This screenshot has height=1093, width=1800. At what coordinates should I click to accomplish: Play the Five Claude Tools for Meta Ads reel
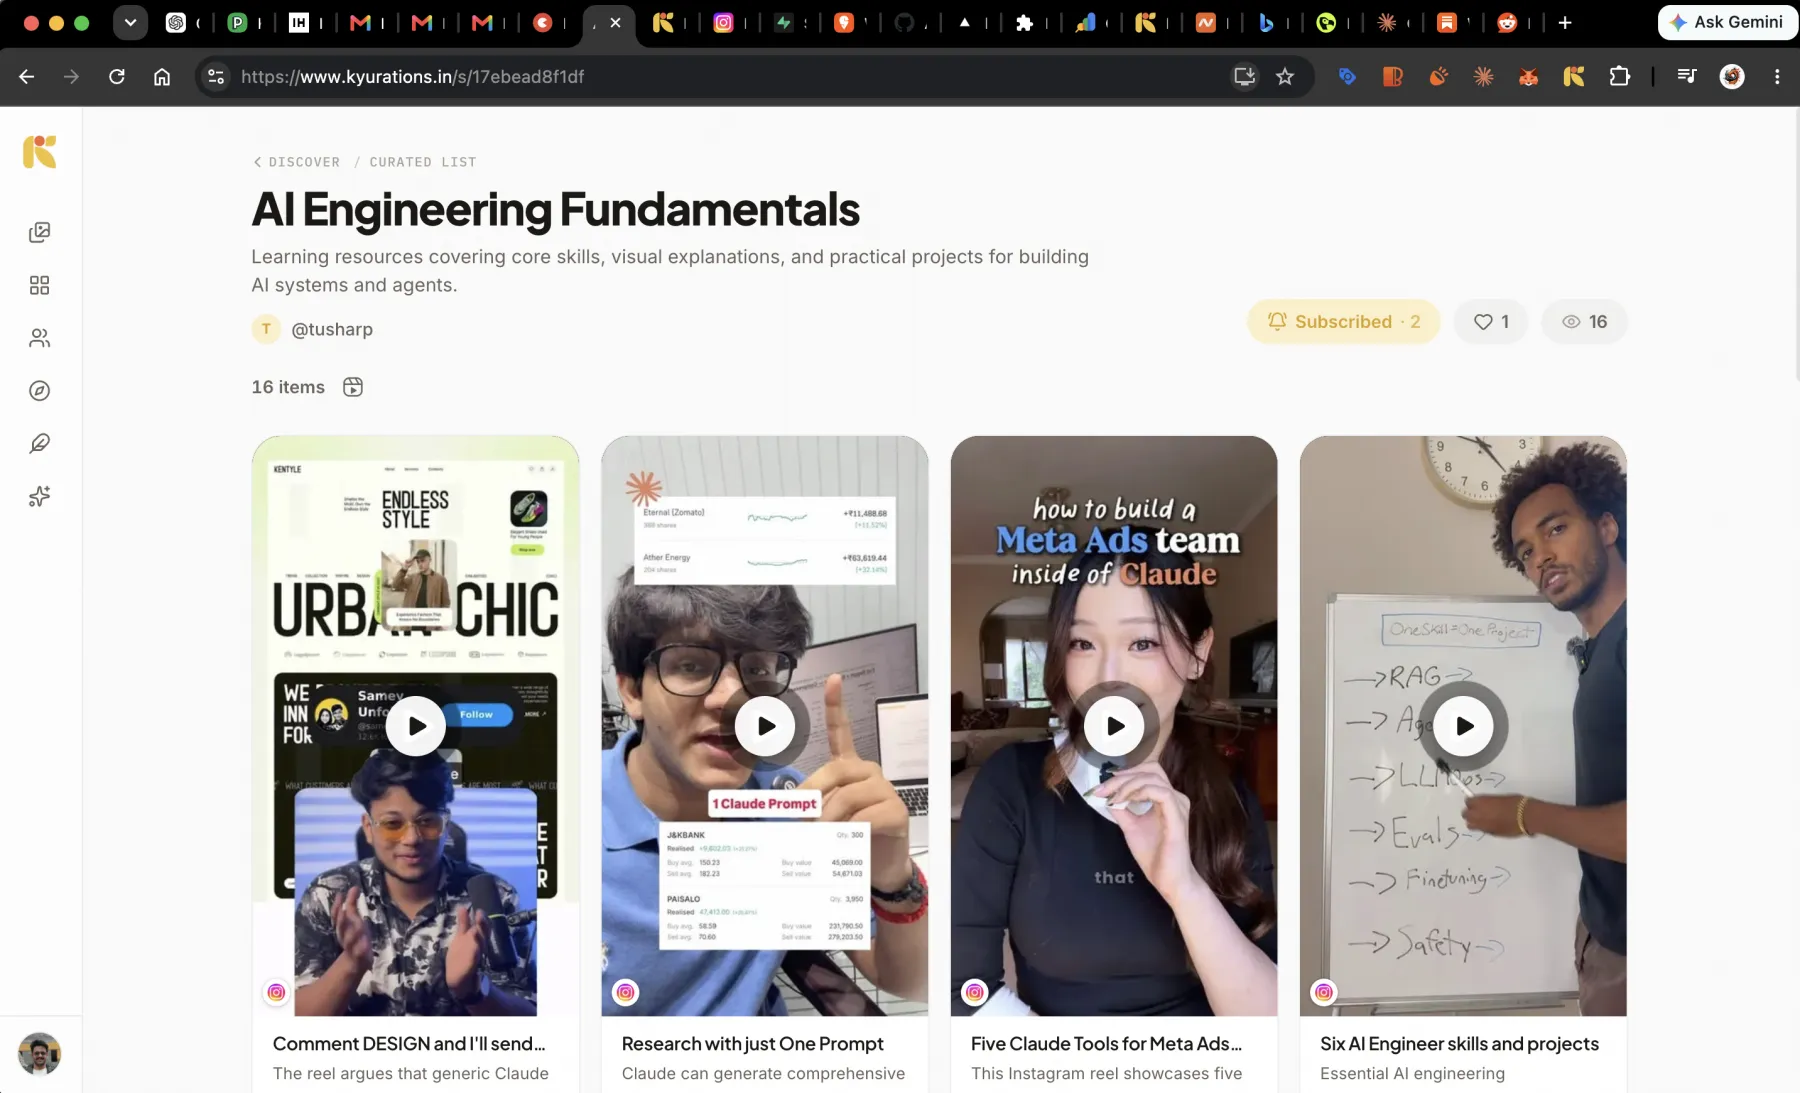[1114, 726]
